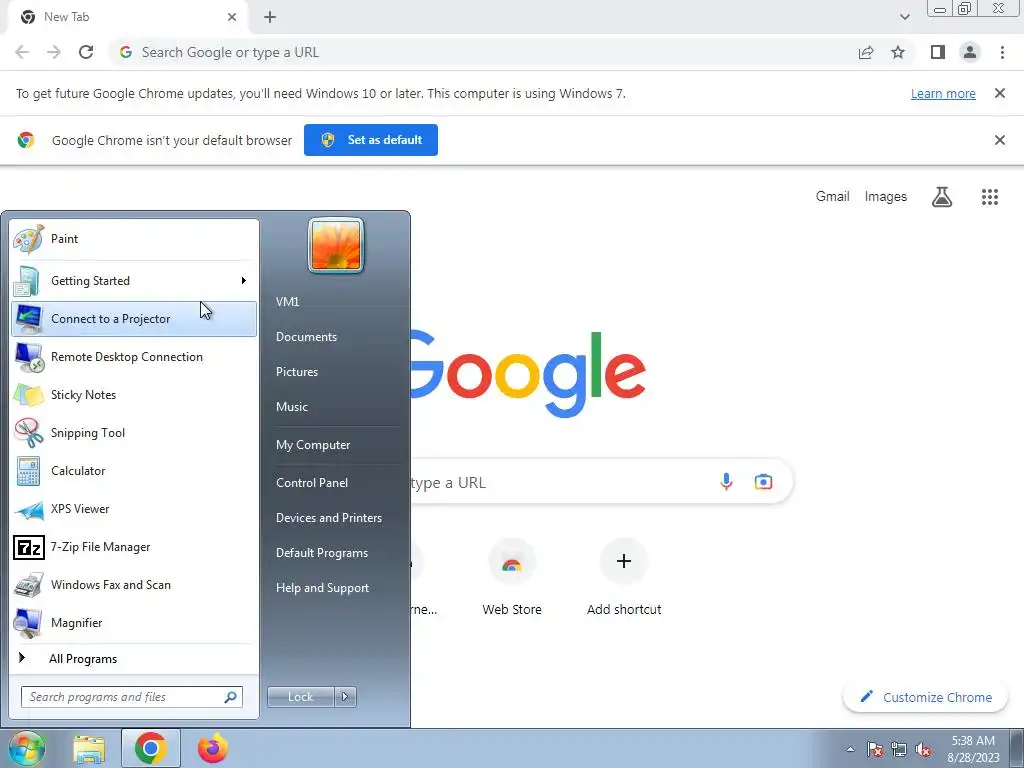
Task: Show hidden tray icons arrow
Action: (x=850, y=749)
